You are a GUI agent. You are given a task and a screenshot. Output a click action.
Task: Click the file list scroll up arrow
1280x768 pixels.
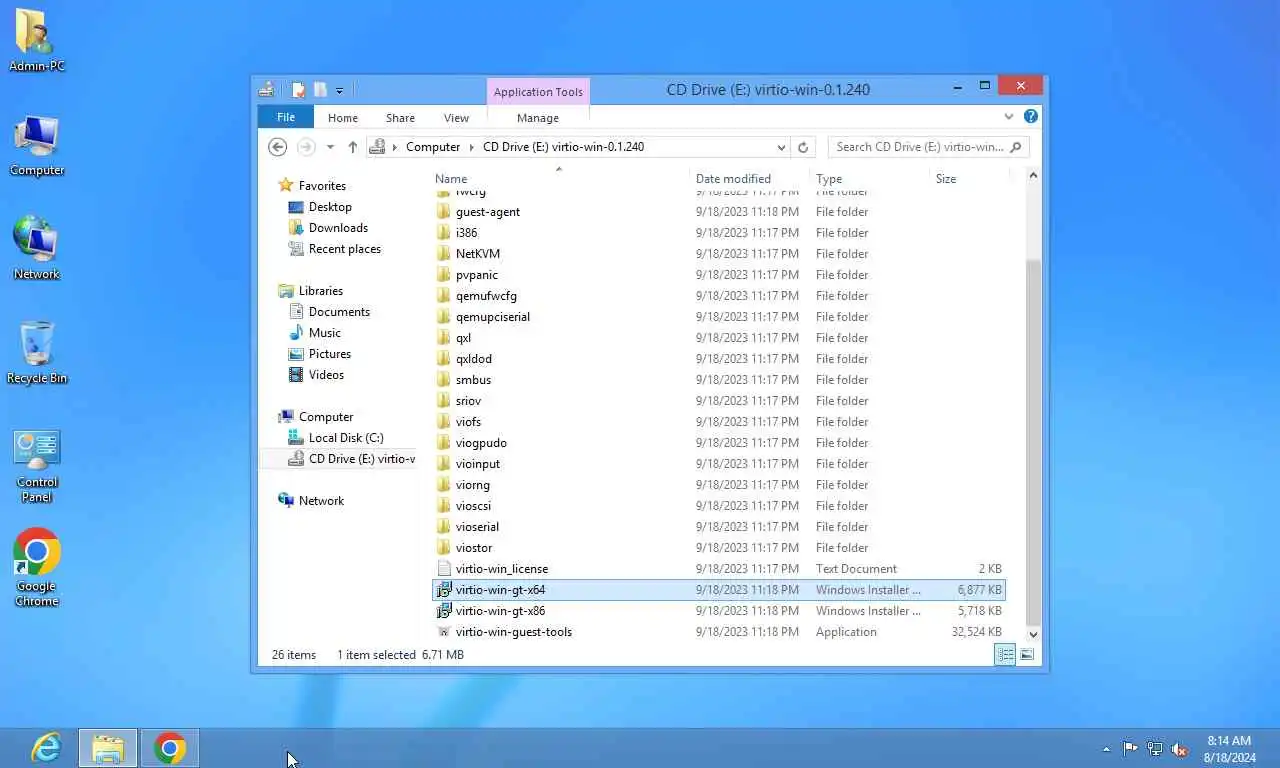(1033, 176)
